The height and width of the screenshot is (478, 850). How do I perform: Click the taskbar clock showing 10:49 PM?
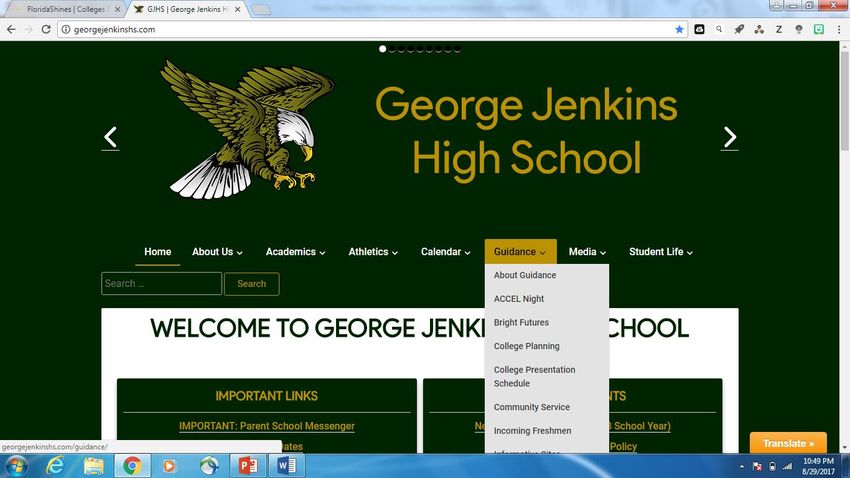tap(818, 466)
